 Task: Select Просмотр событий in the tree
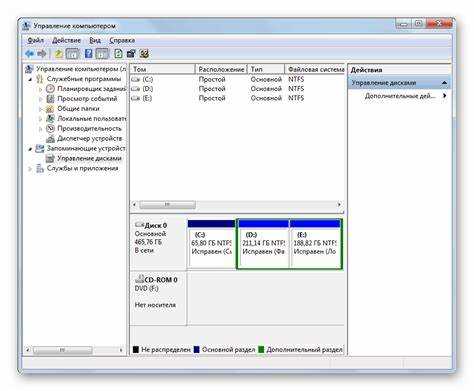pos(87,99)
